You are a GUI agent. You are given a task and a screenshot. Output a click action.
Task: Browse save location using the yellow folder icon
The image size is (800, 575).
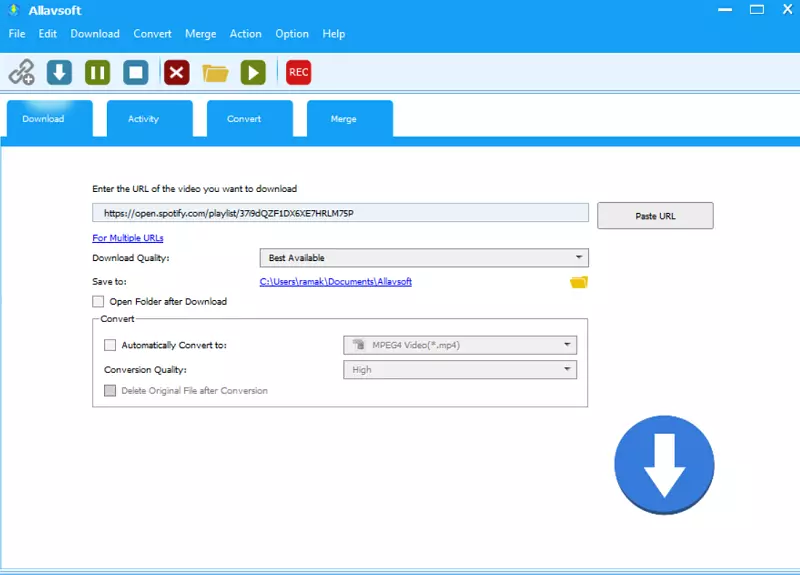pyautogui.click(x=578, y=282)
